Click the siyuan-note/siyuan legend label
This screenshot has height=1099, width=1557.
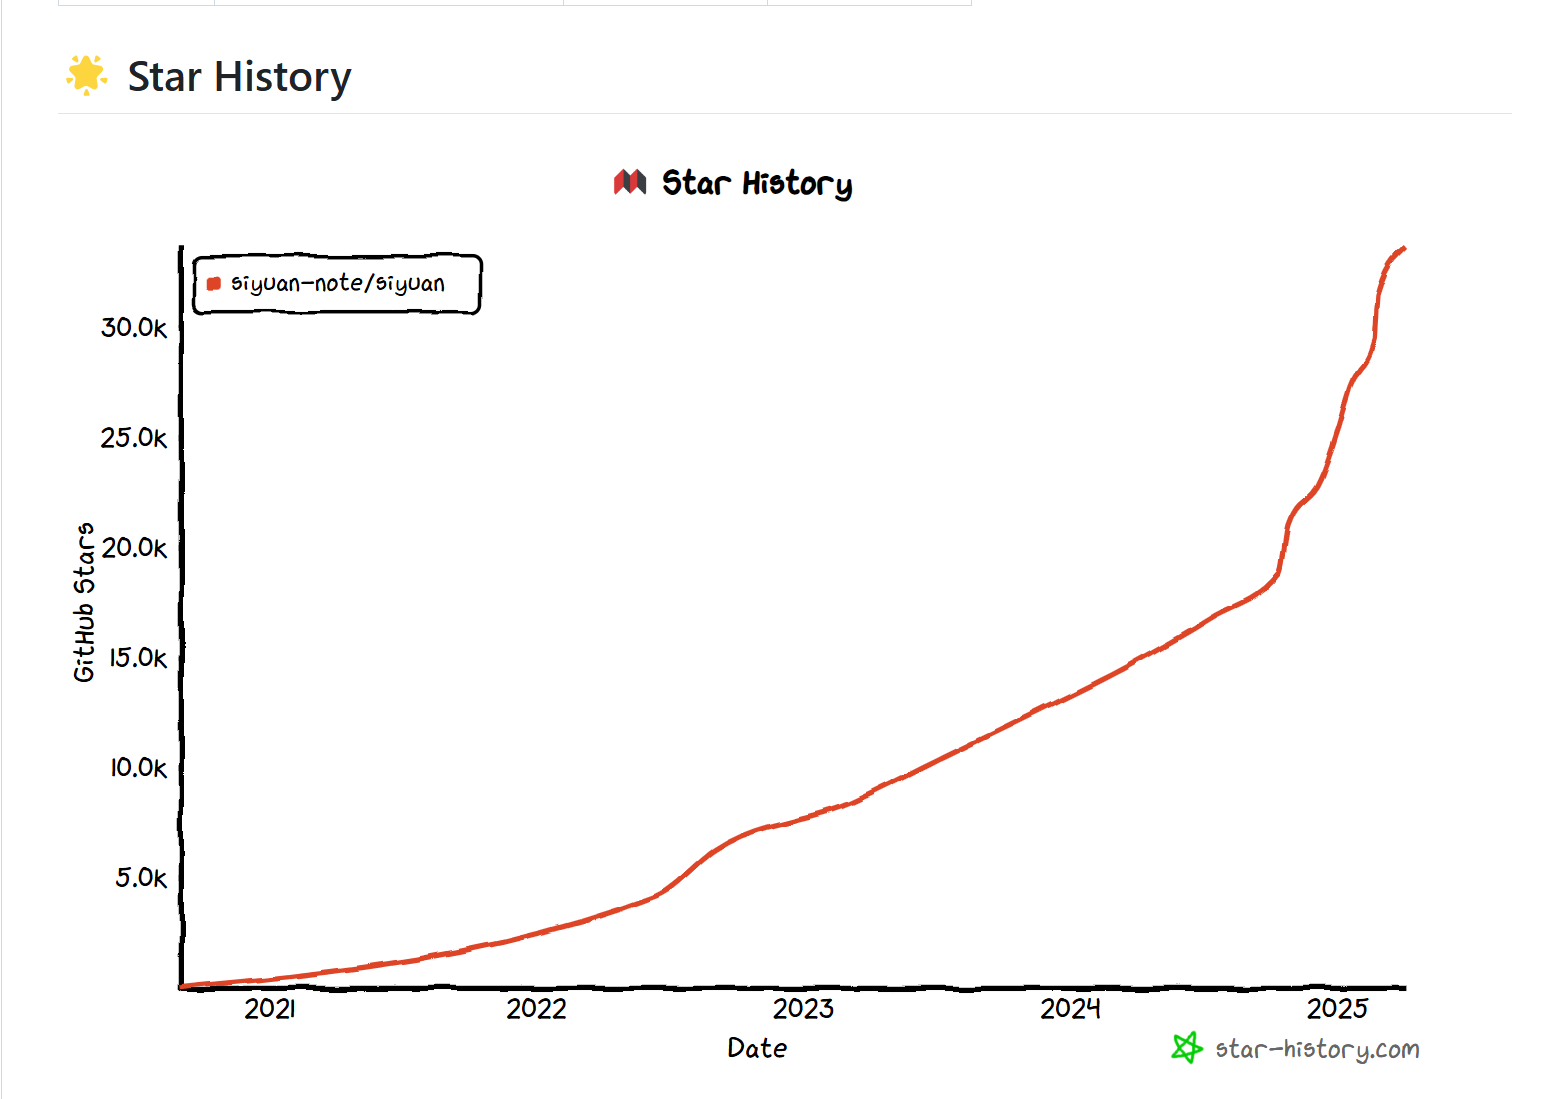point(338,283)
